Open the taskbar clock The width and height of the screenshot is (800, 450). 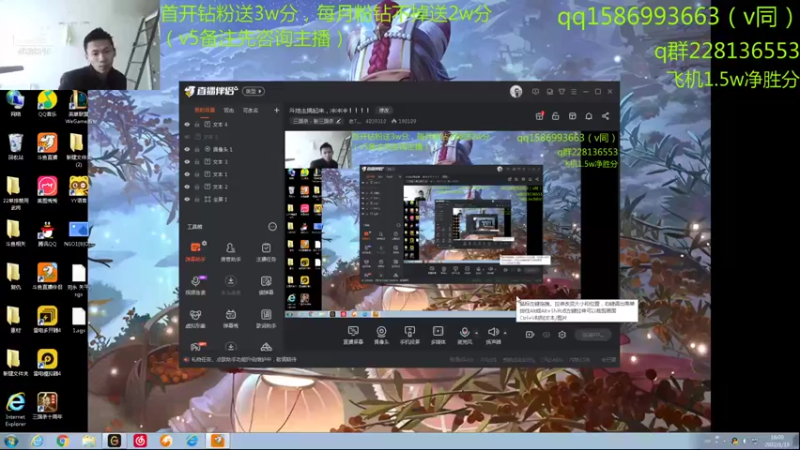pyautogui.click(x=777, y=441)
